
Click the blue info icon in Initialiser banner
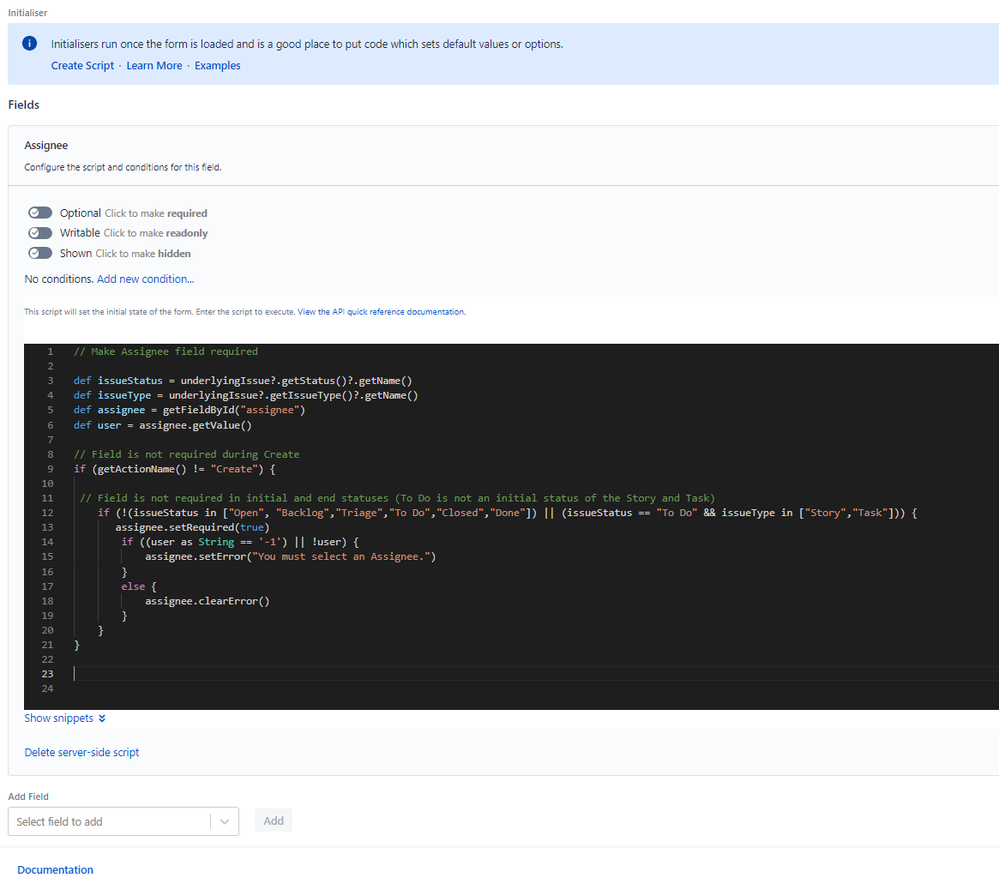(x=30, y=44)
